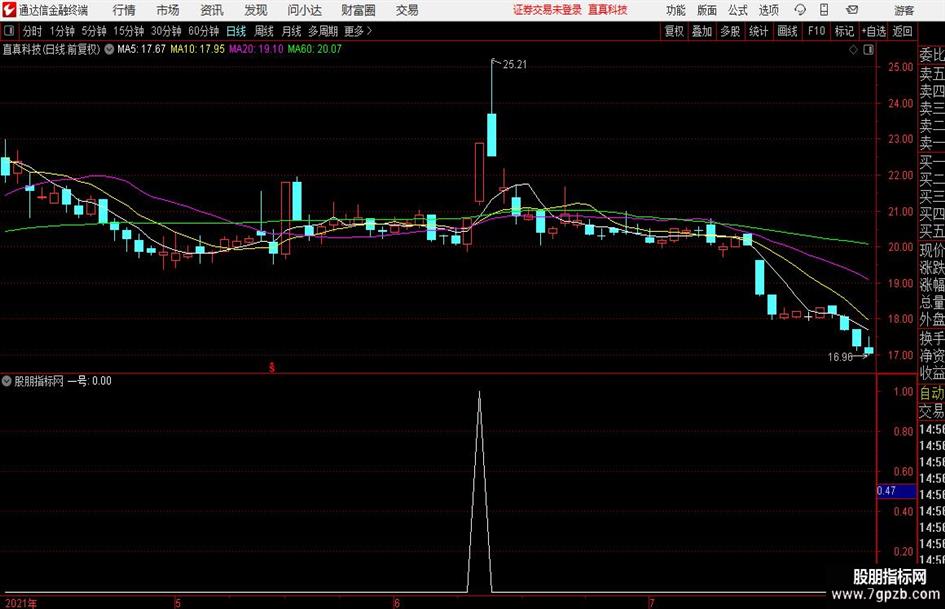Switch to the 1分钟 period
Image resolution: width=945 pixels, height=609 pixels.
coord(61,31)
